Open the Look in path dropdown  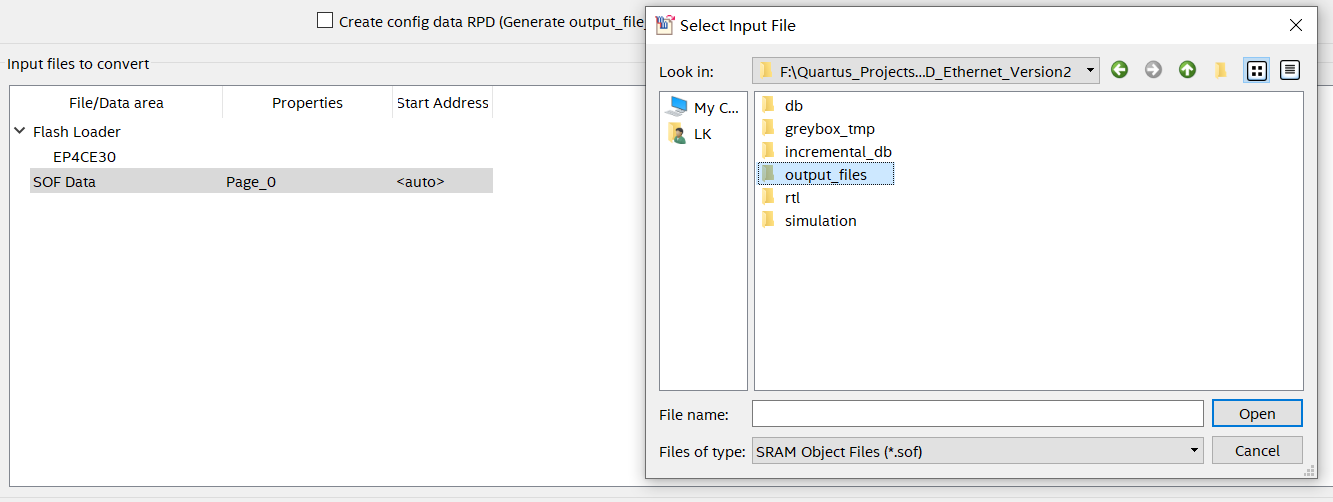925,71
